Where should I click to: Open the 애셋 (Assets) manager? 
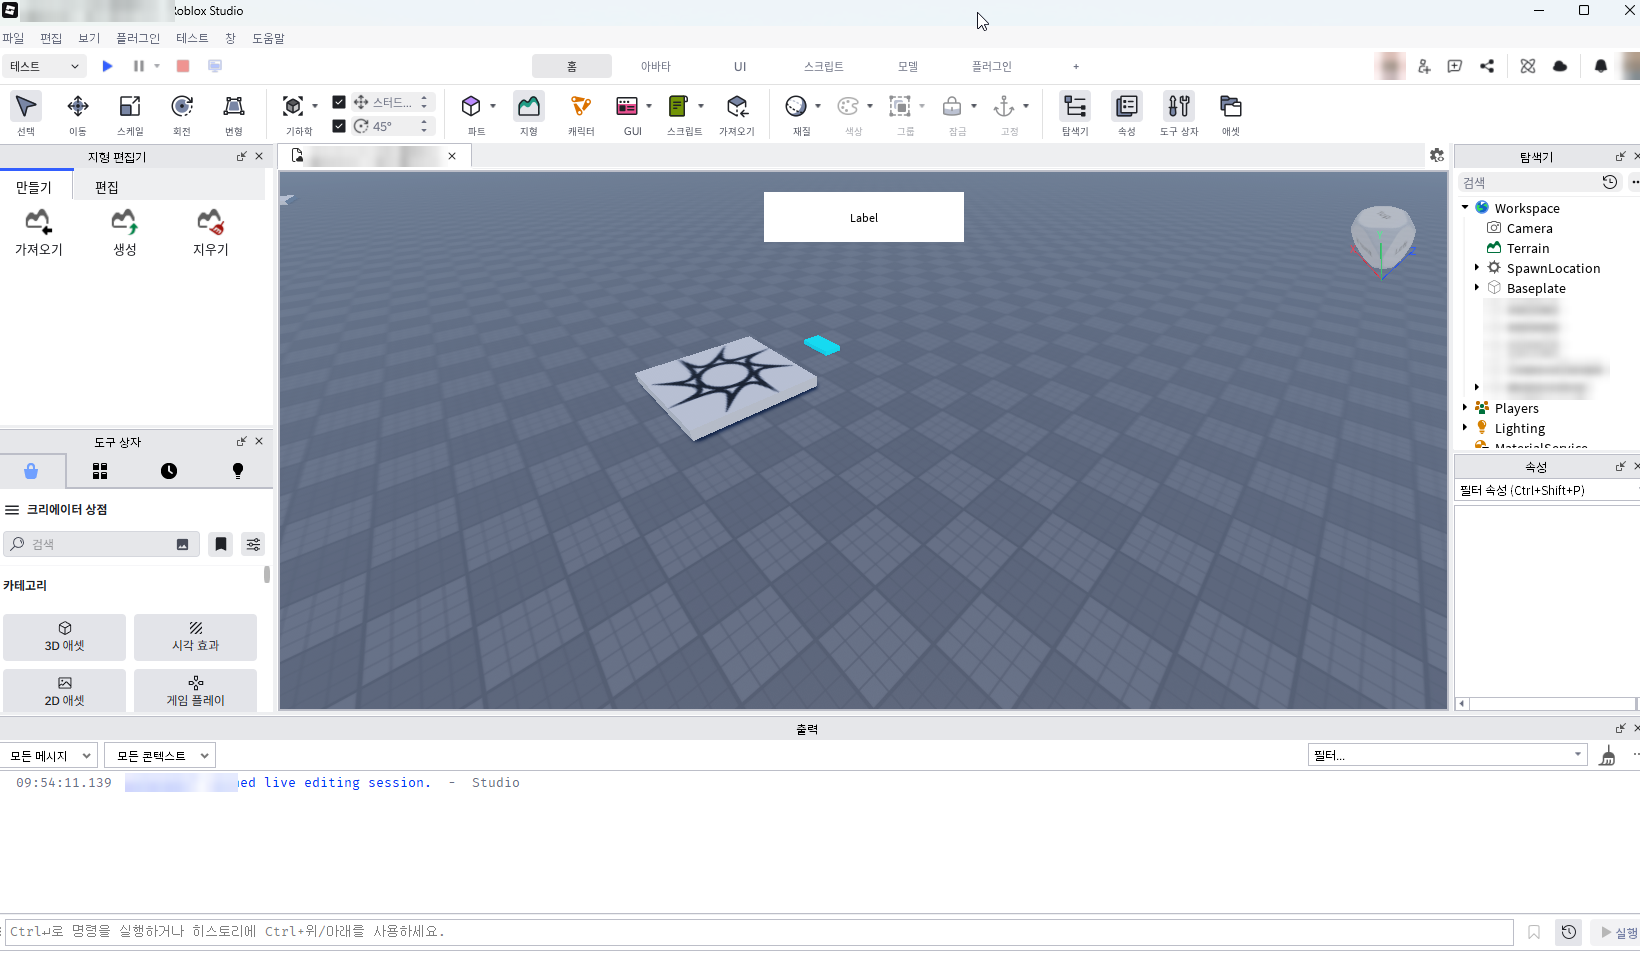1231,113
